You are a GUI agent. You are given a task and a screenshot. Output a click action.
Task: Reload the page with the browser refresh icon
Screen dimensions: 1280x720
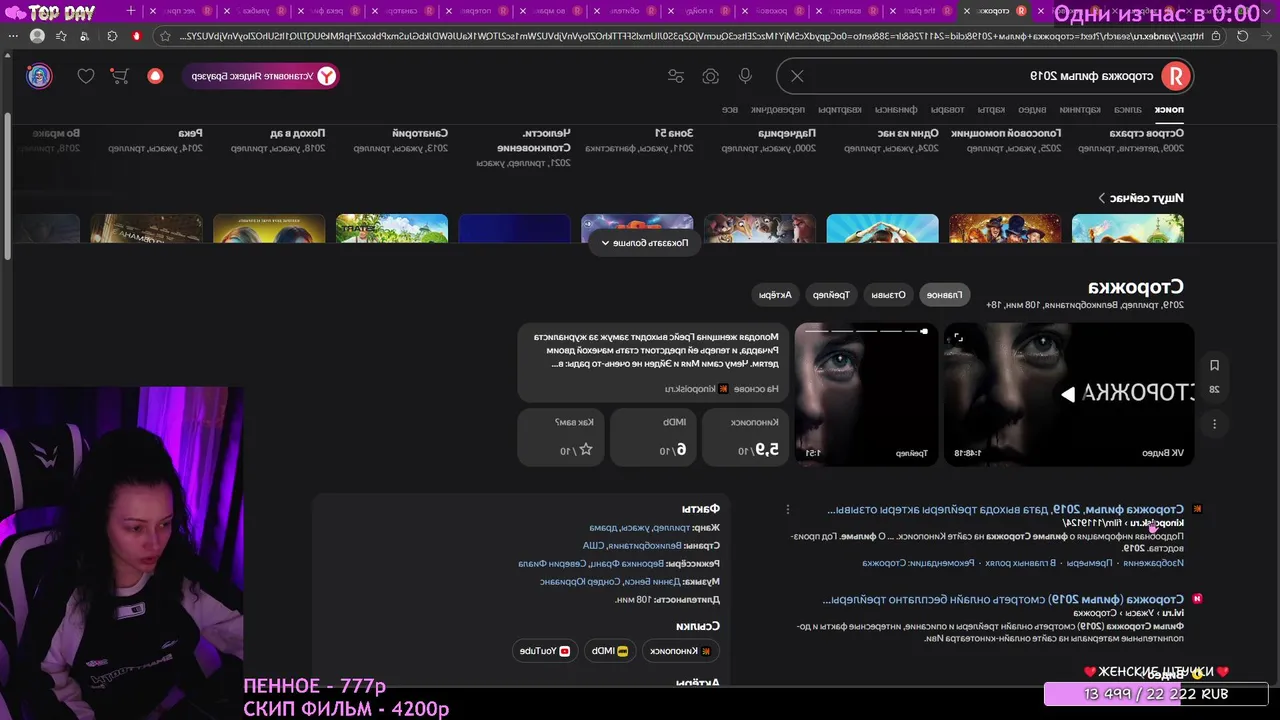coord(1243,35)
